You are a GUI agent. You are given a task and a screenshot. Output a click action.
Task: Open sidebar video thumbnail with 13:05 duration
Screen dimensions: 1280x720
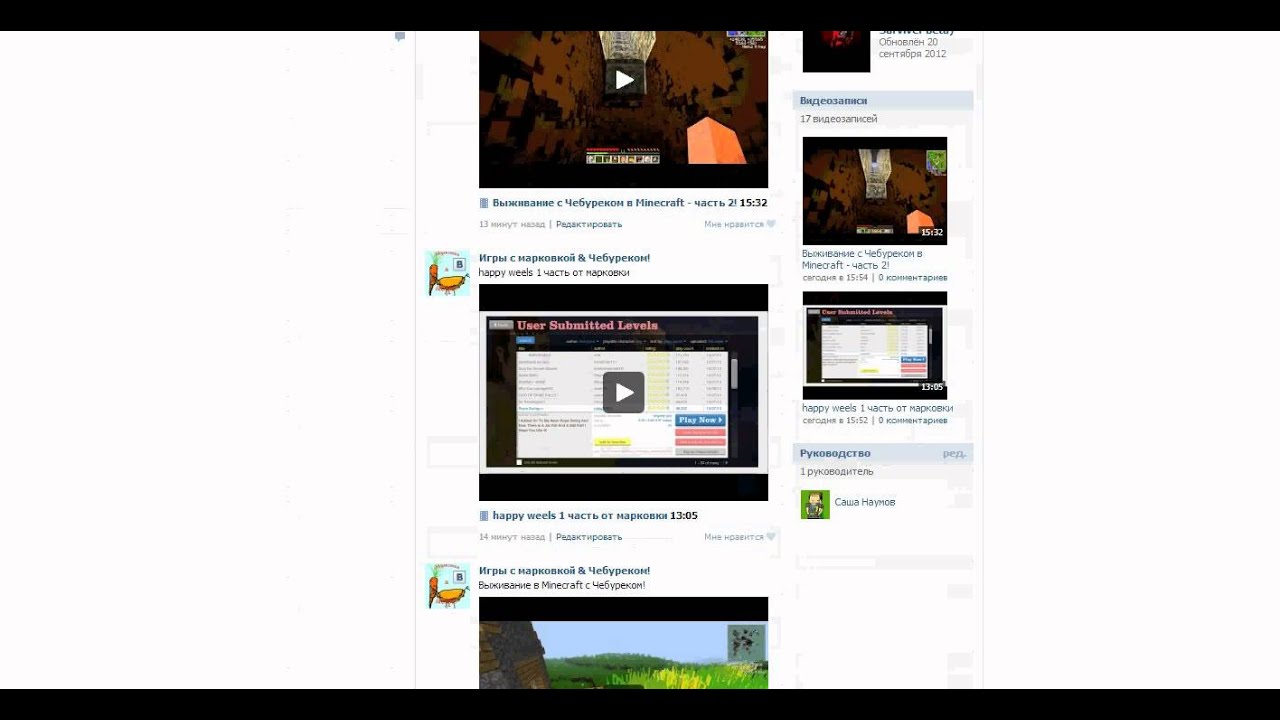(x=875, y=345)
